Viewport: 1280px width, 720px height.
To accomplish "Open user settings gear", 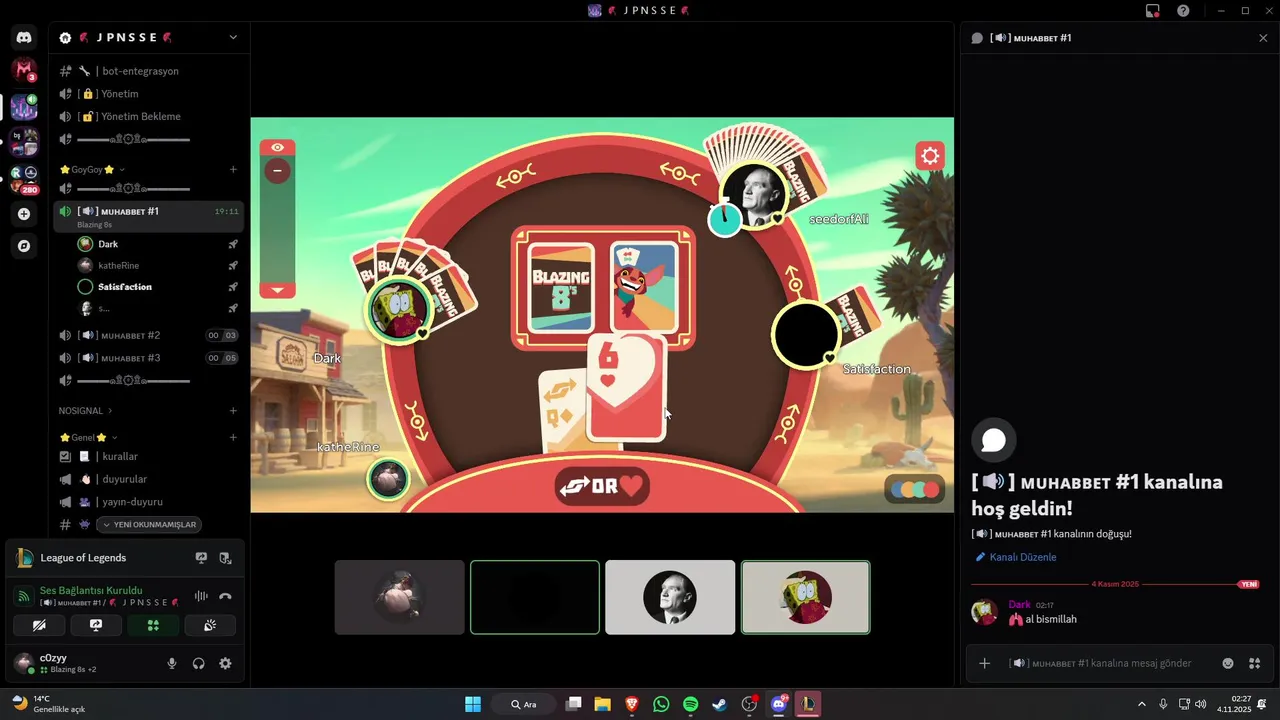I will tap(225, 663).
